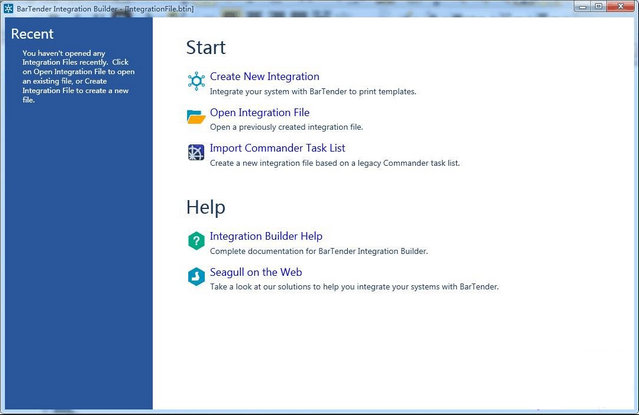
Task: Click the Help section heading
Action: click(x=206, y=207)
